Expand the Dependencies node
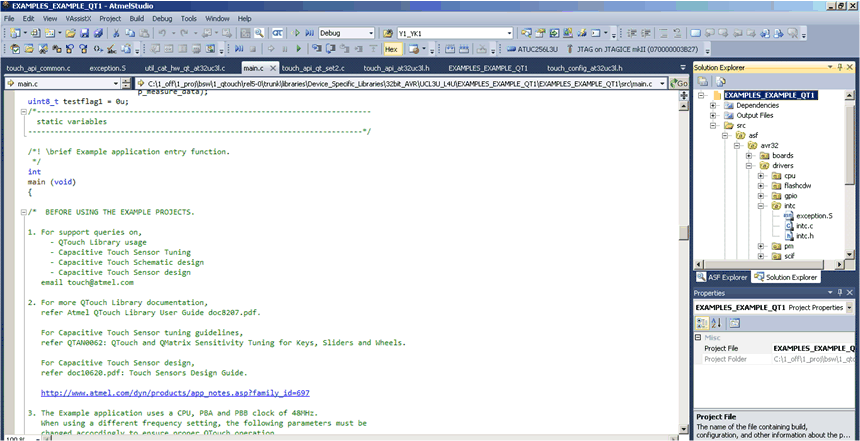Viewport: 860px width, 441px height. [713, 105]
